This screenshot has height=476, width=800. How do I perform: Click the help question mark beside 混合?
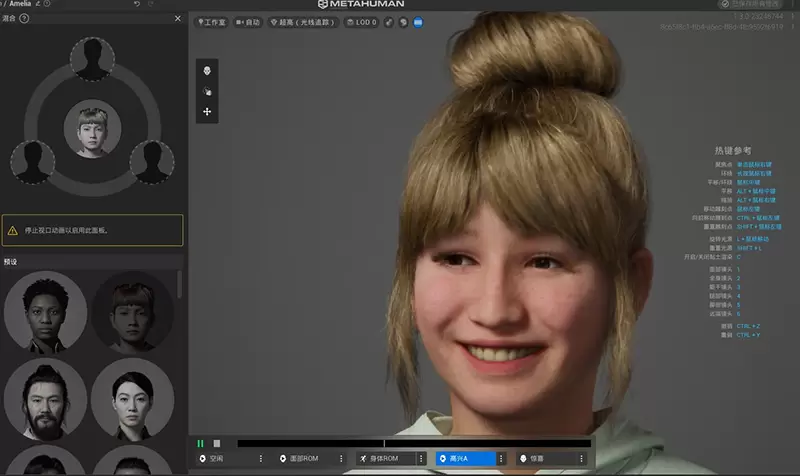(24, 19)
